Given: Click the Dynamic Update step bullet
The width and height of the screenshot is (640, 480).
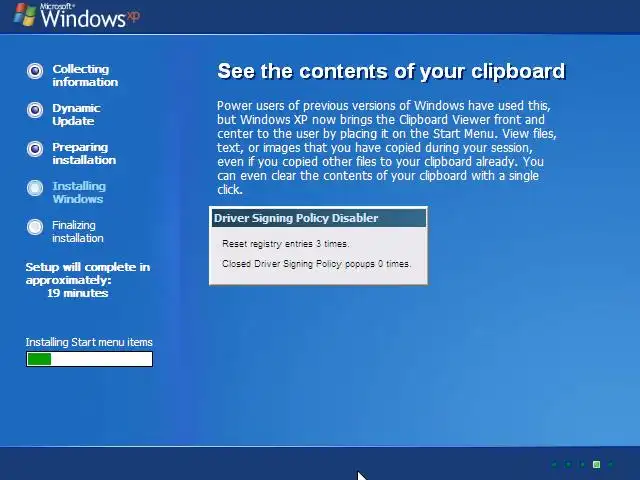Looking at the screenshot, I should (35, 110).
